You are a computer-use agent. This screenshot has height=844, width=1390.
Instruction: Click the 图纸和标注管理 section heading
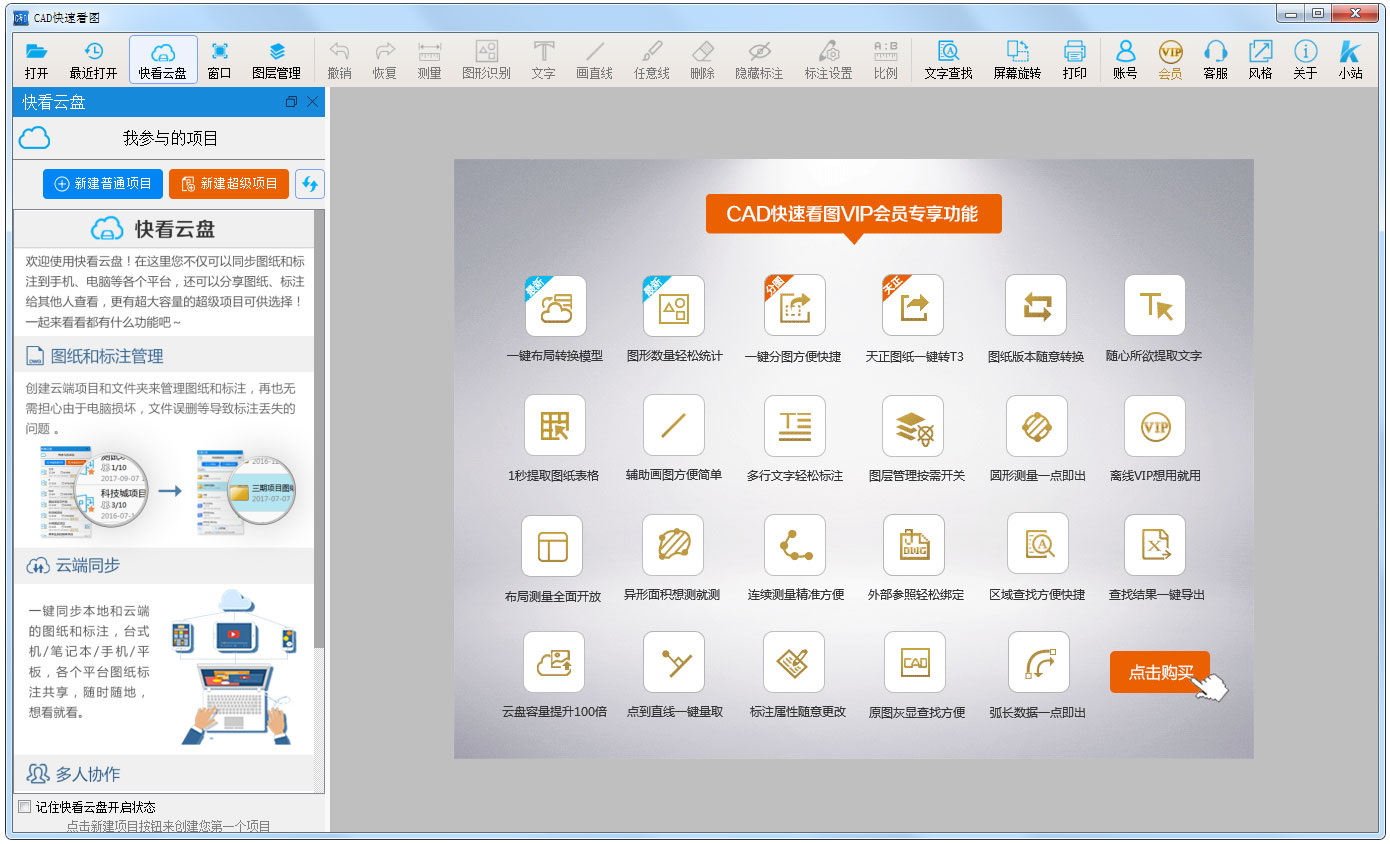pos(107,356)
